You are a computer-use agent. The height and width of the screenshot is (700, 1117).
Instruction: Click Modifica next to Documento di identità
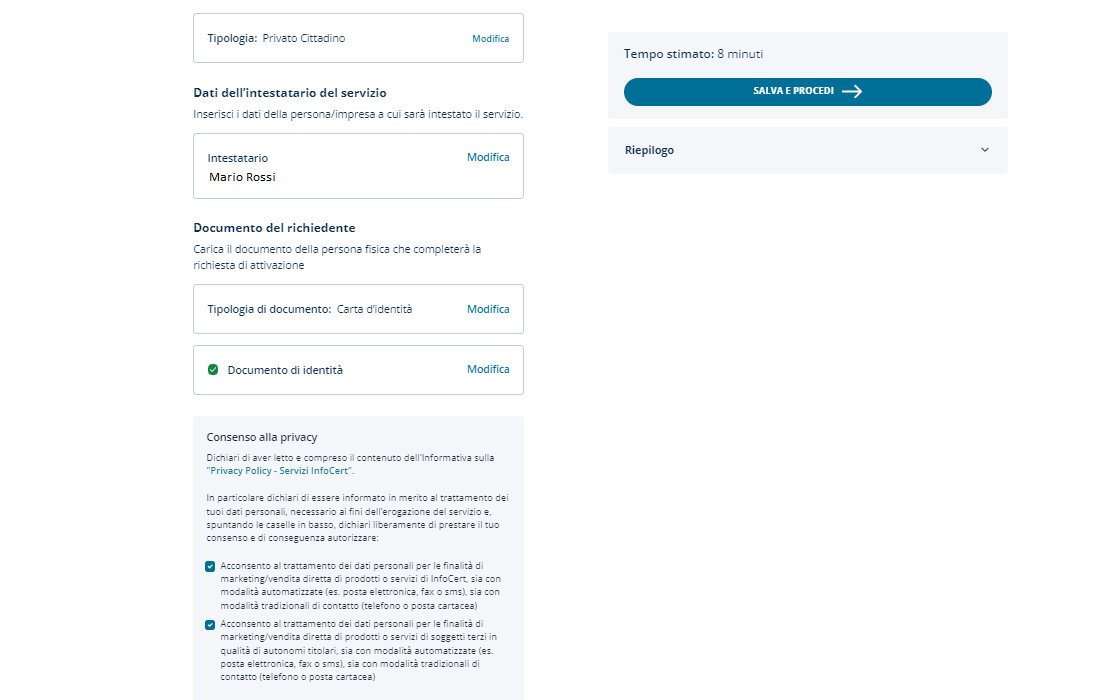(488, 369)
